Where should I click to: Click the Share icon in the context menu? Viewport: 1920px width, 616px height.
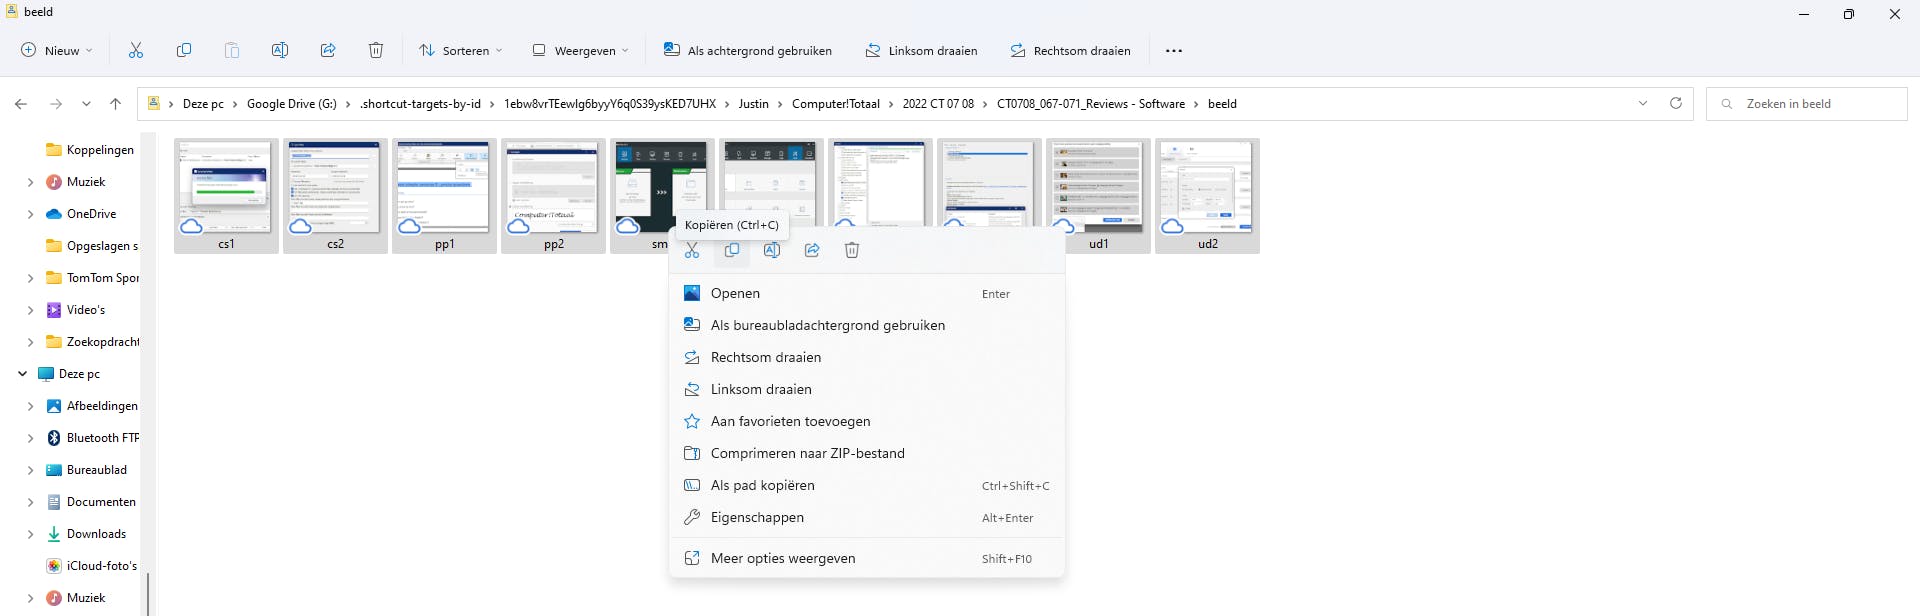[x=812, y=250]
